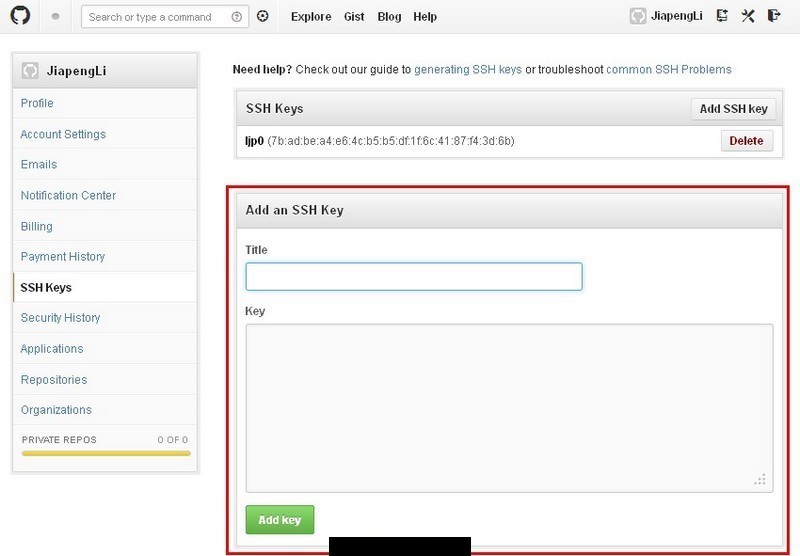The height and width of the screenshot is (556, 800).
Task: Go to Account Settings
Action: click(x=105, y=134)
